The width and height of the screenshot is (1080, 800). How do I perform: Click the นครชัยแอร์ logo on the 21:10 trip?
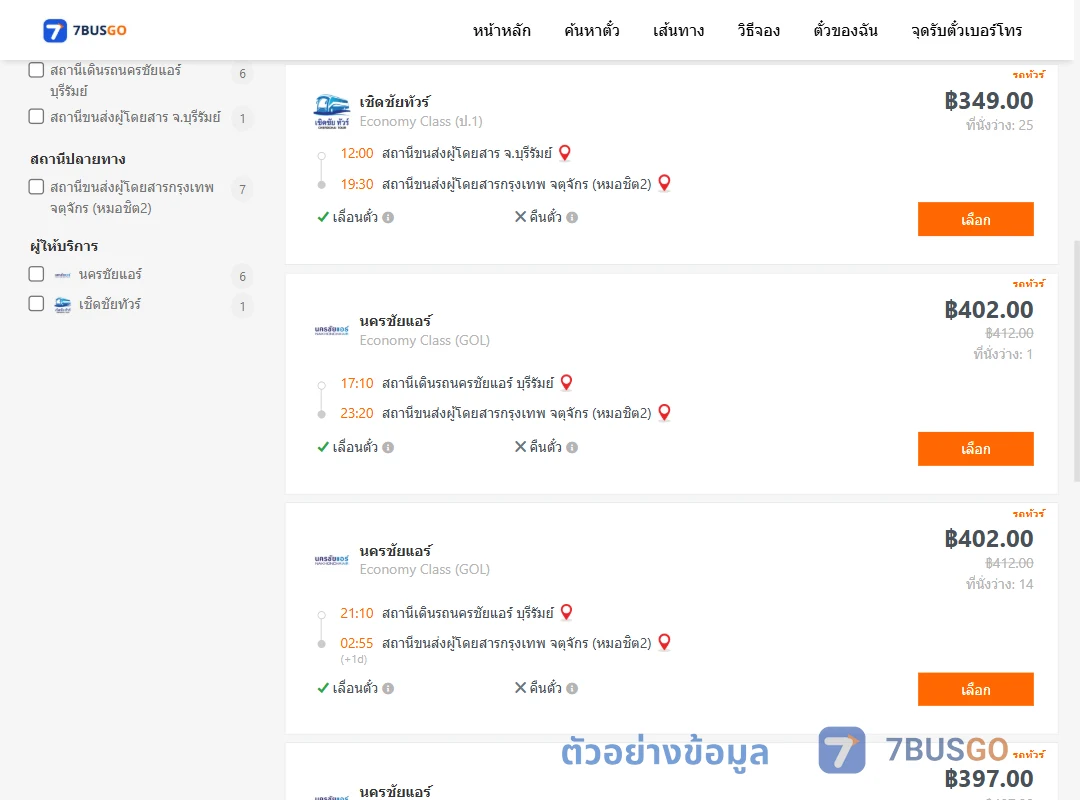[x=331, y=560]
